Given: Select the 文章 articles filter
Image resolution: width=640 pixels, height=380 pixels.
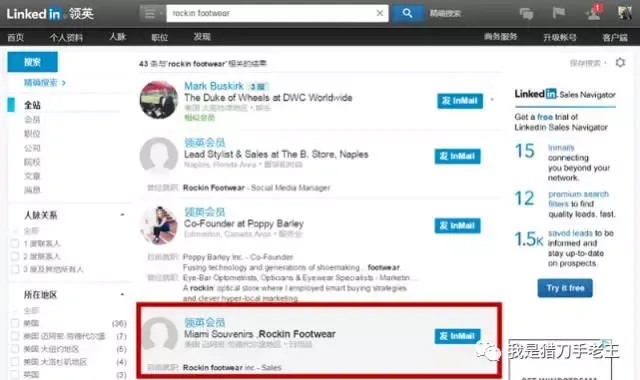Looking at the screenshot, I should pos(32,176).
